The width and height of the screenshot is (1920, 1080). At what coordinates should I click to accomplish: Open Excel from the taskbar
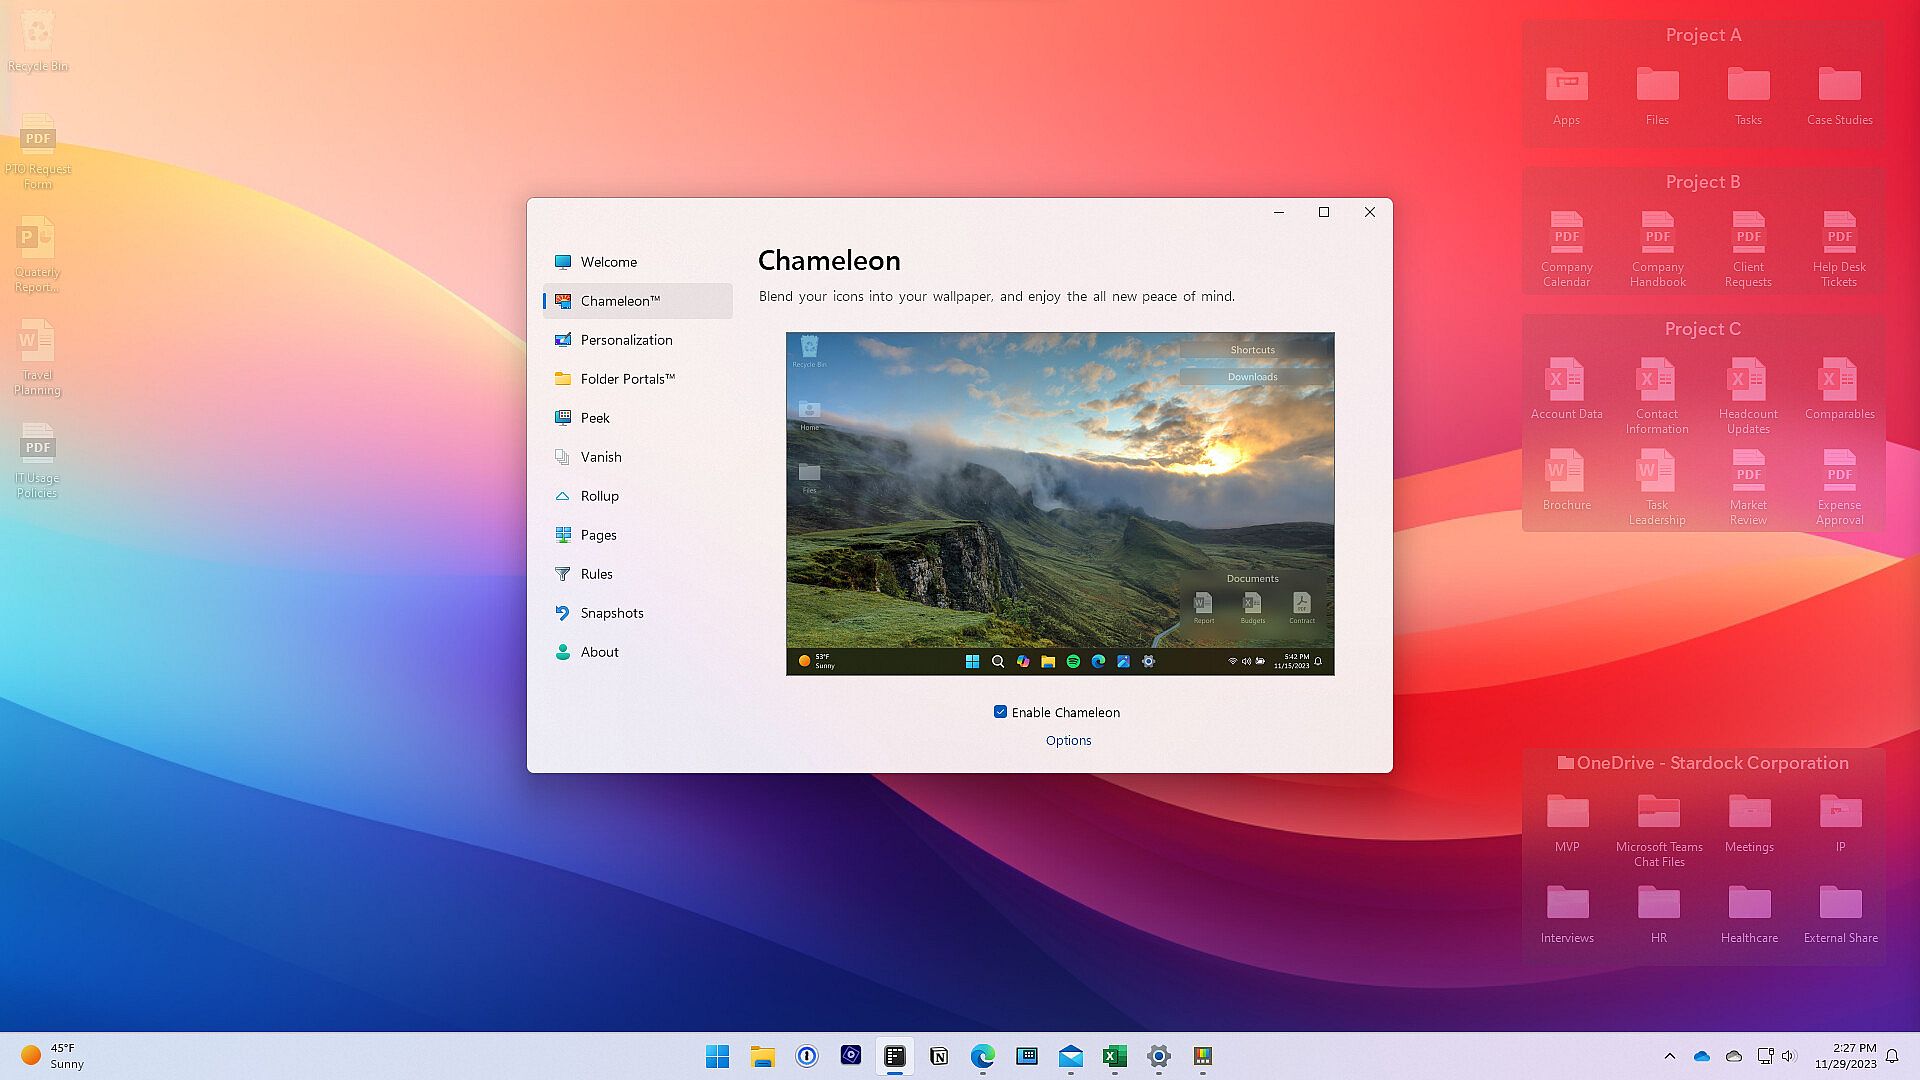(1114, 1056)
